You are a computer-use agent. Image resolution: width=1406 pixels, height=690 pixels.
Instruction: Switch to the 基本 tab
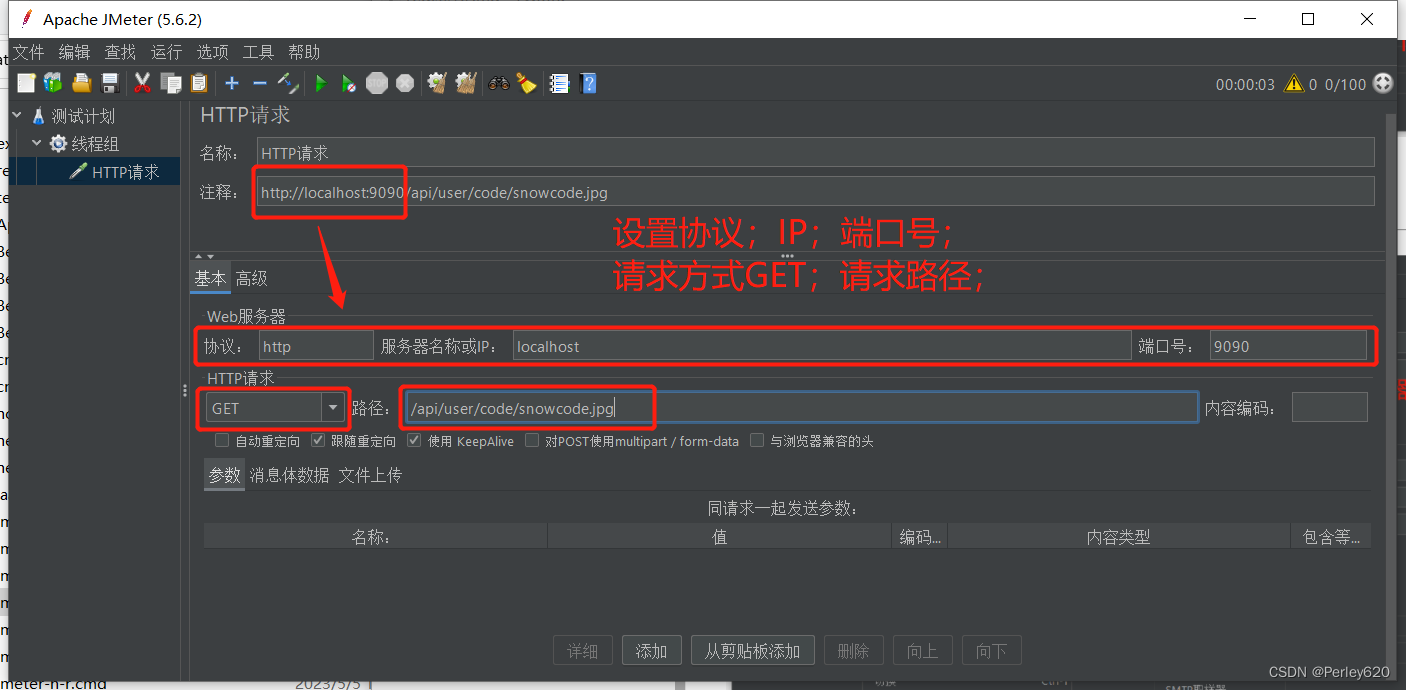(x=210, y=279)
